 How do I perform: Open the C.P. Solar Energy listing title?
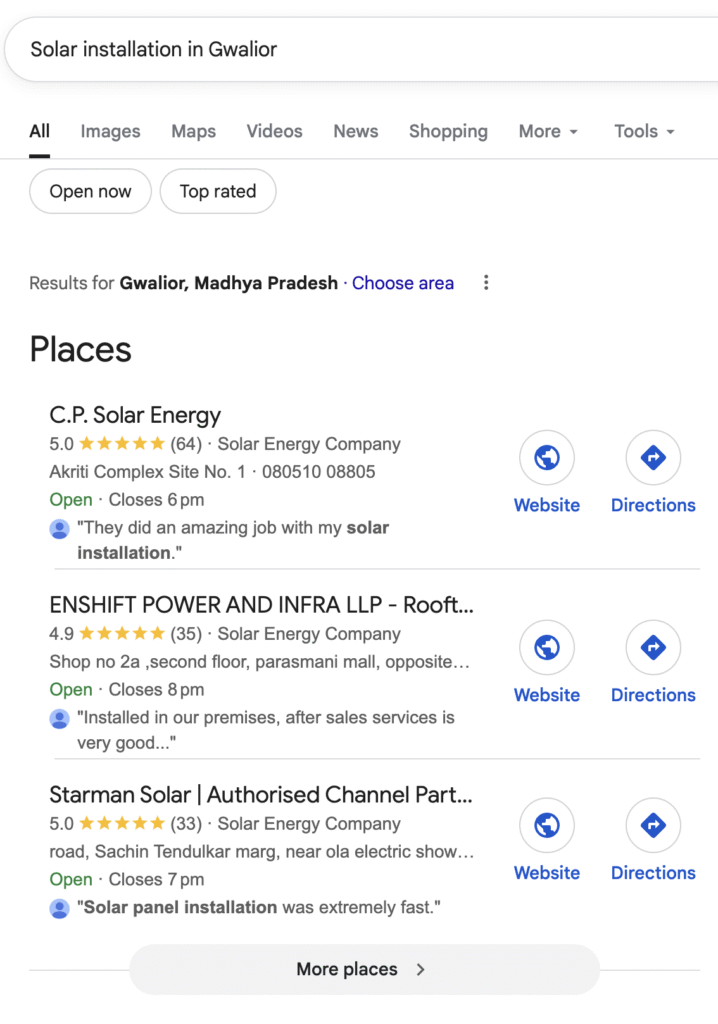[135, 415]
